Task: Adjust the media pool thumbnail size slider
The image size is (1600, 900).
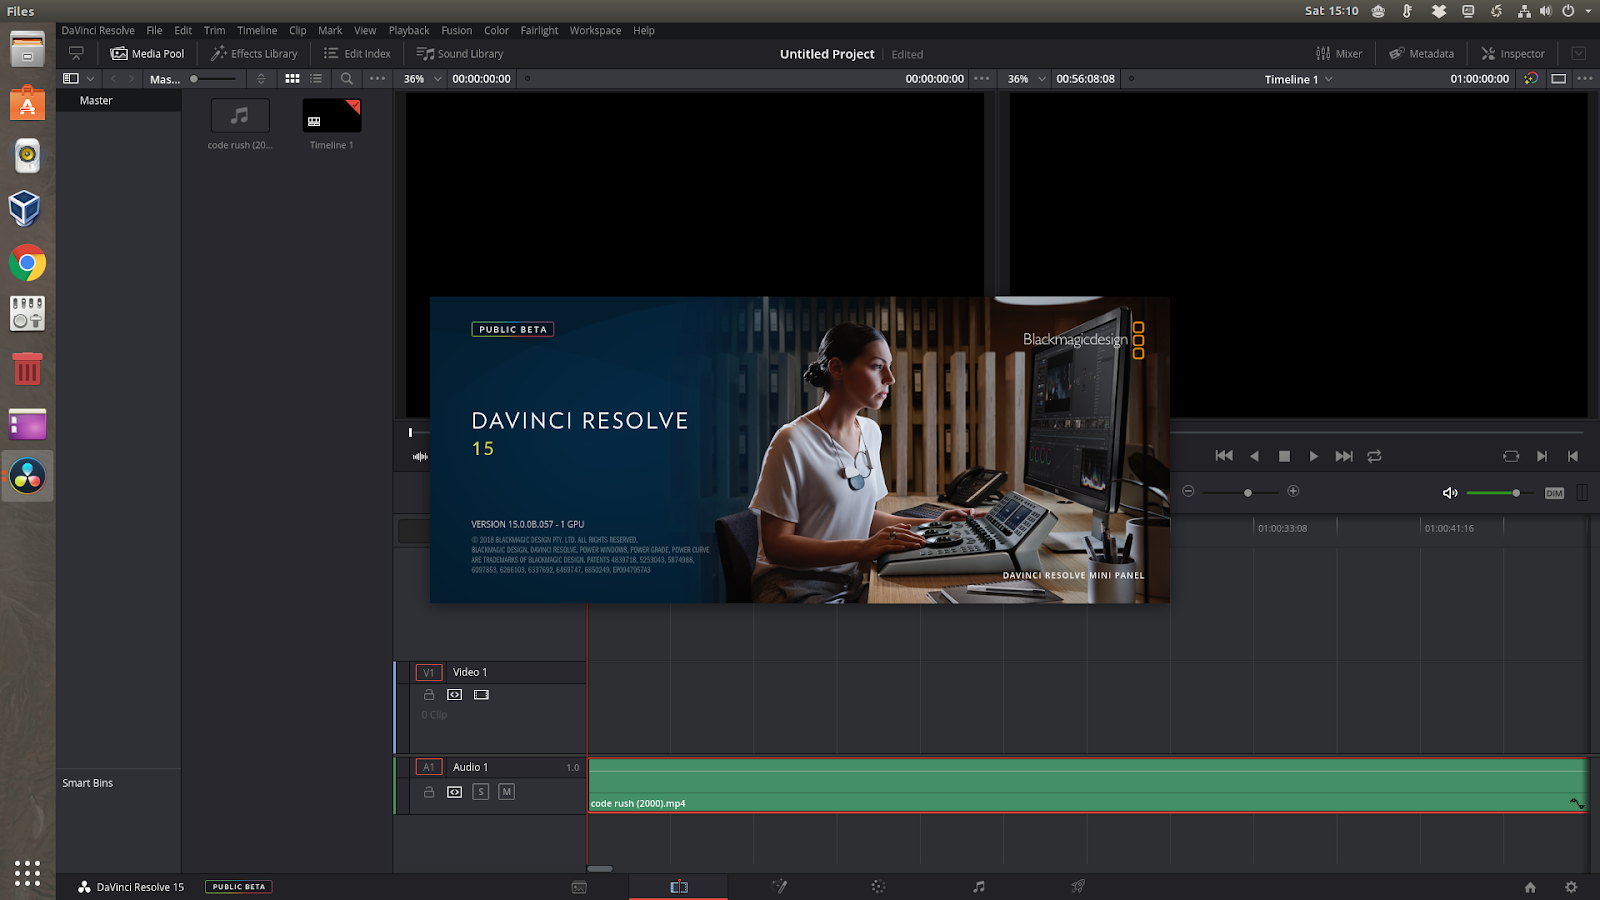Action: point(213,79)
